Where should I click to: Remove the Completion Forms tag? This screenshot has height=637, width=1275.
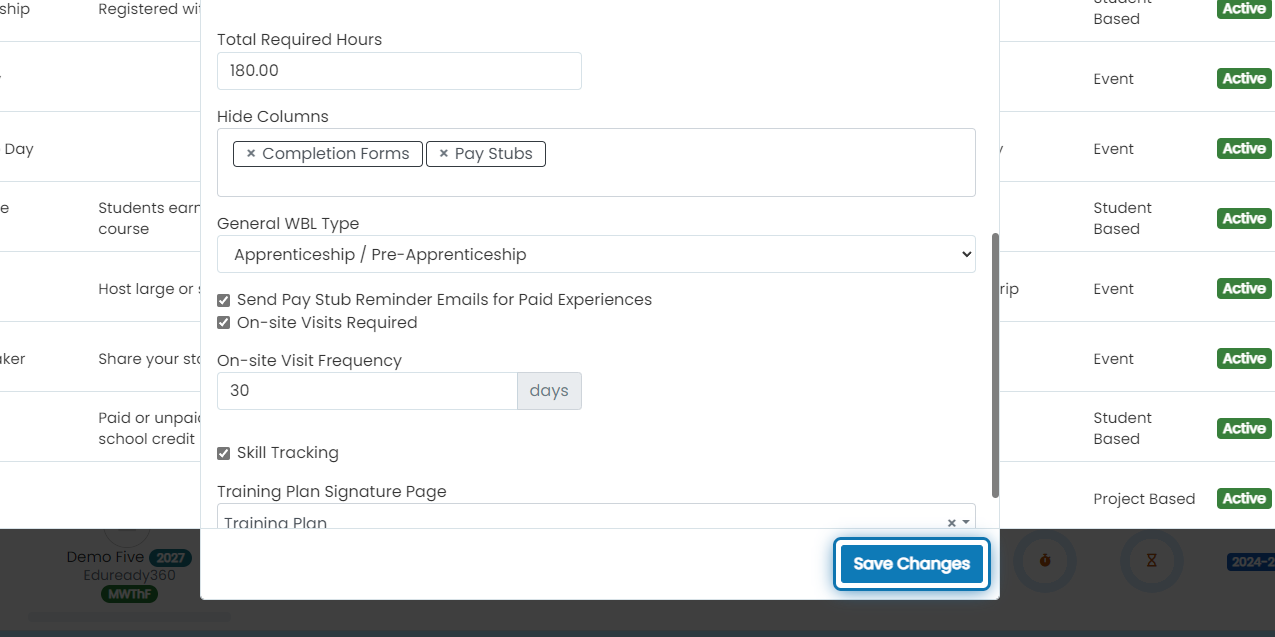251,154
